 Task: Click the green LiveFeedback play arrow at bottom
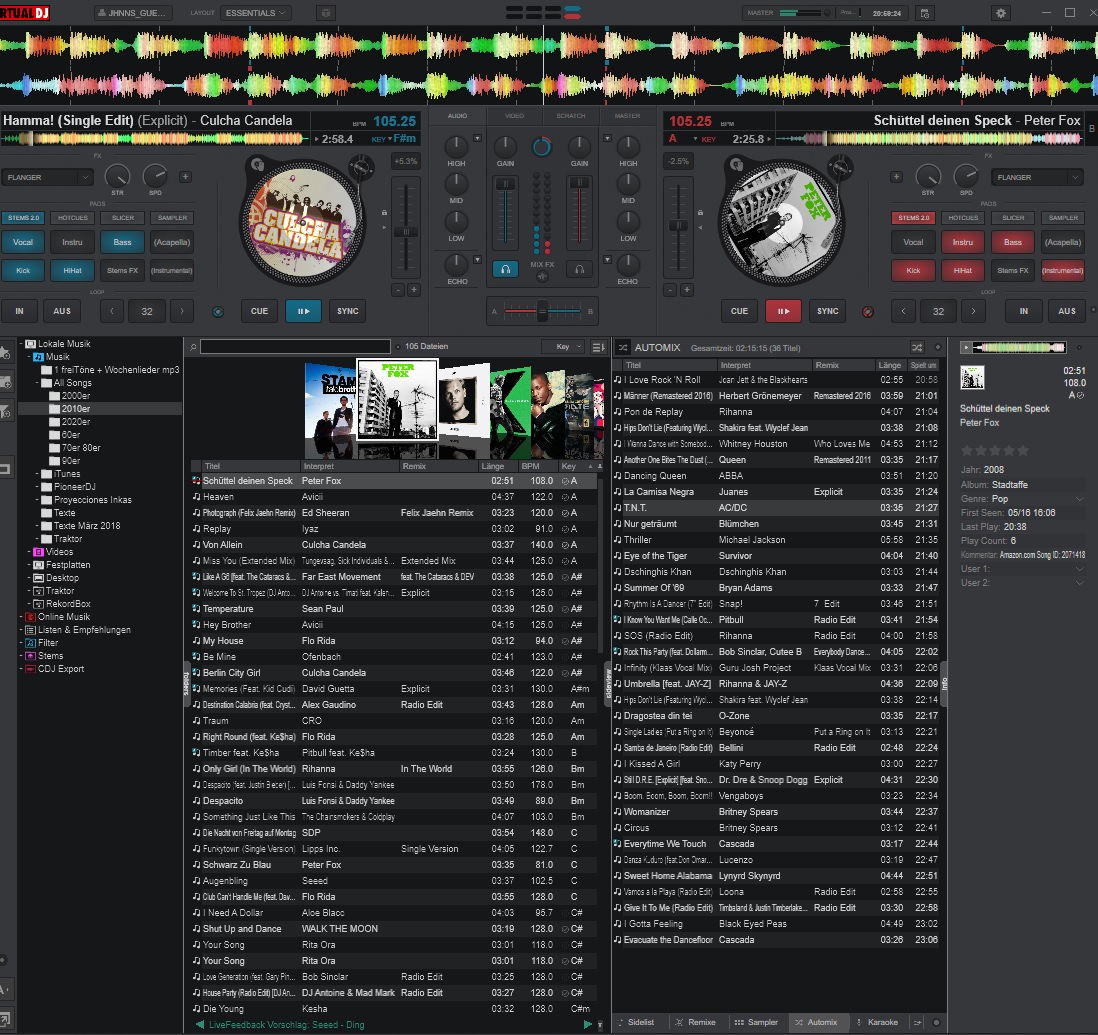click(588, 1024)
